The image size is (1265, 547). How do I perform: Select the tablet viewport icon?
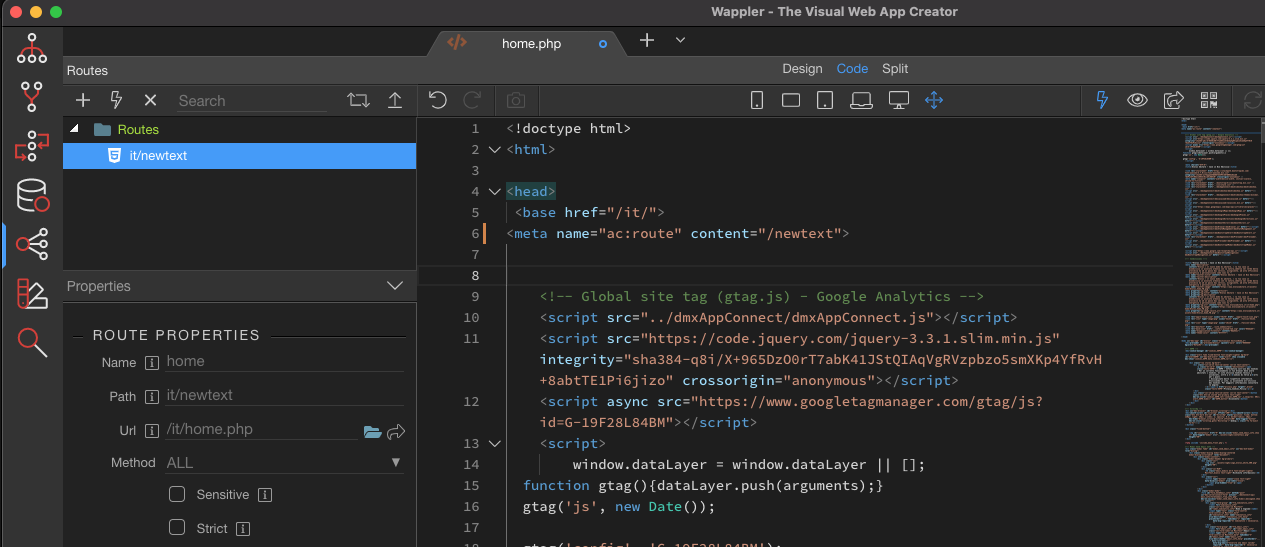(825, 100)
